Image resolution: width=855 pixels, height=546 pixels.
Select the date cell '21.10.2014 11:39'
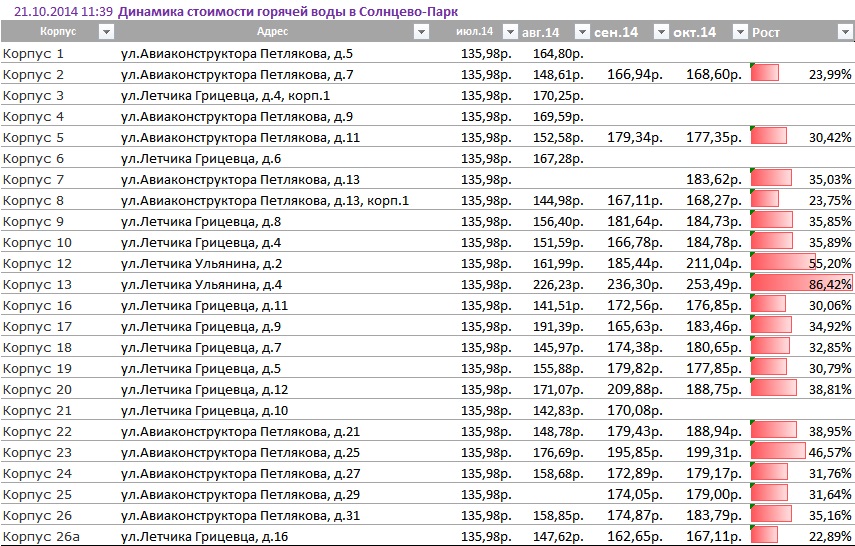pos(63,11)
